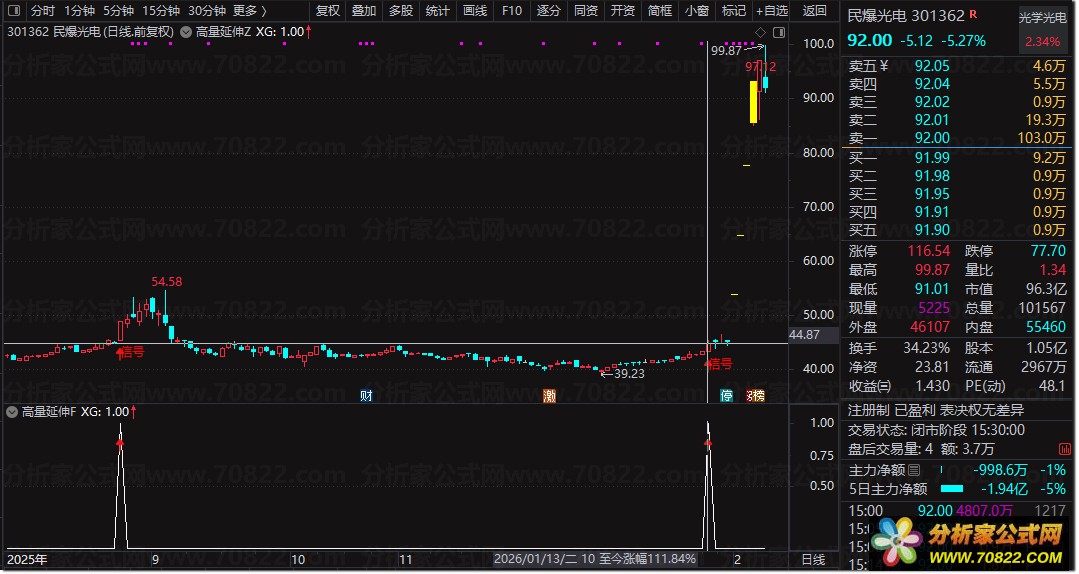Click the 叠加 overlay button
The width and height of the screenshot is (1079, 574).
[x=364, y=10]
